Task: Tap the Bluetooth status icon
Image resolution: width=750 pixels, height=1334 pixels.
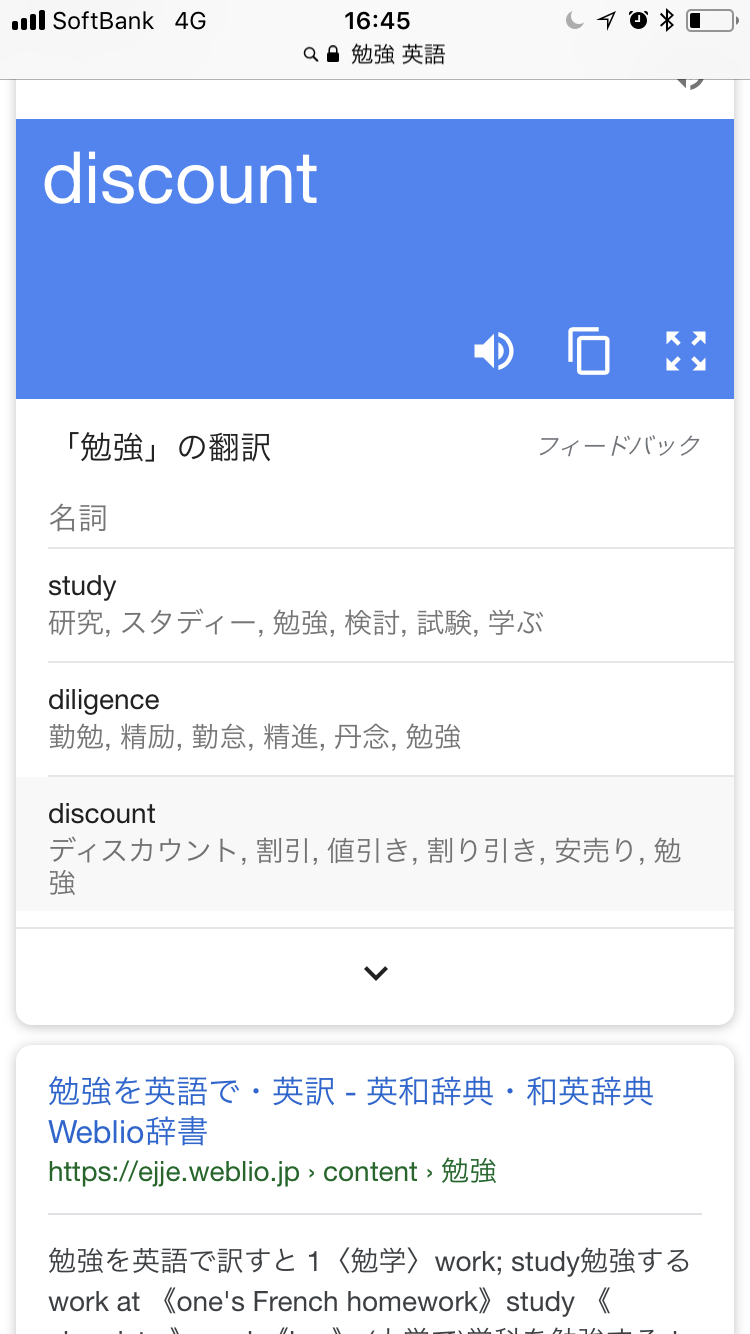Action: 667,20
